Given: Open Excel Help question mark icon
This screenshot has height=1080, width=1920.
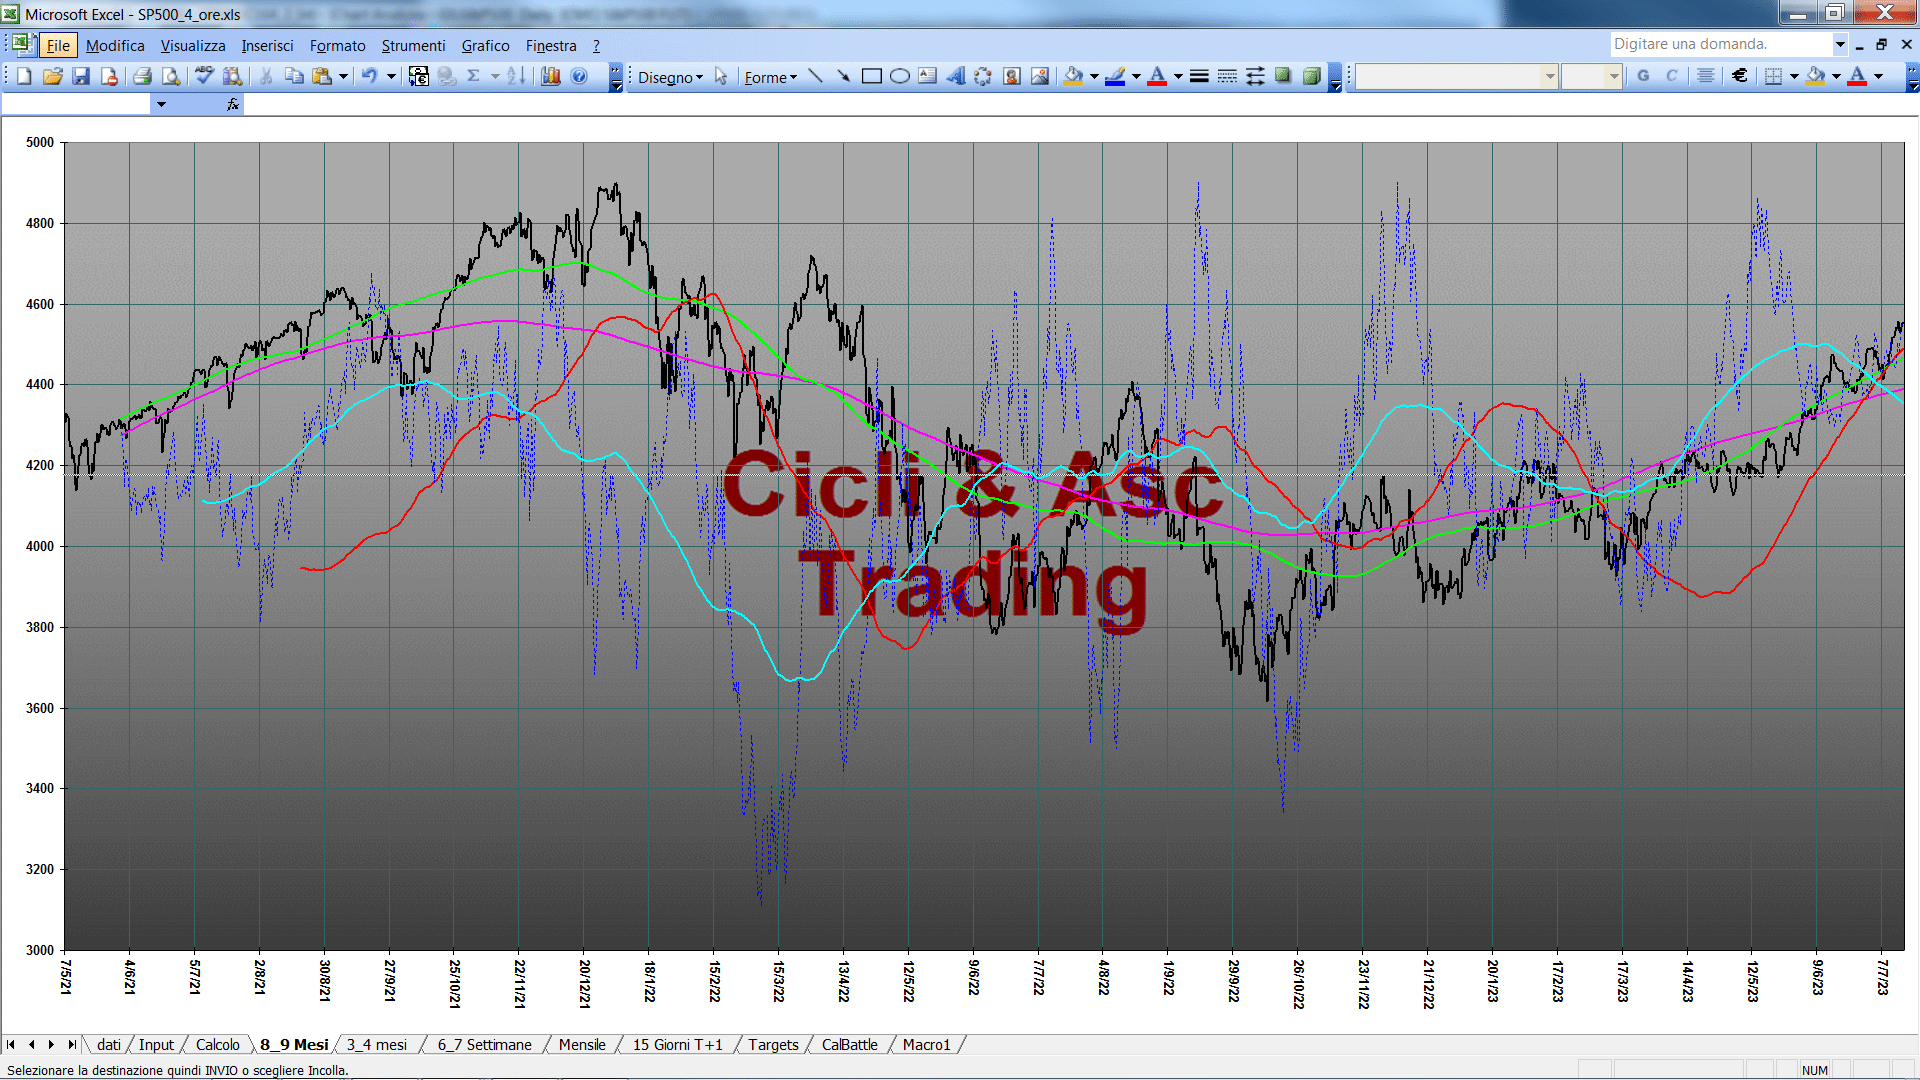Looking at the screenshot, I should pyautogui.click(x=579, y=76).
